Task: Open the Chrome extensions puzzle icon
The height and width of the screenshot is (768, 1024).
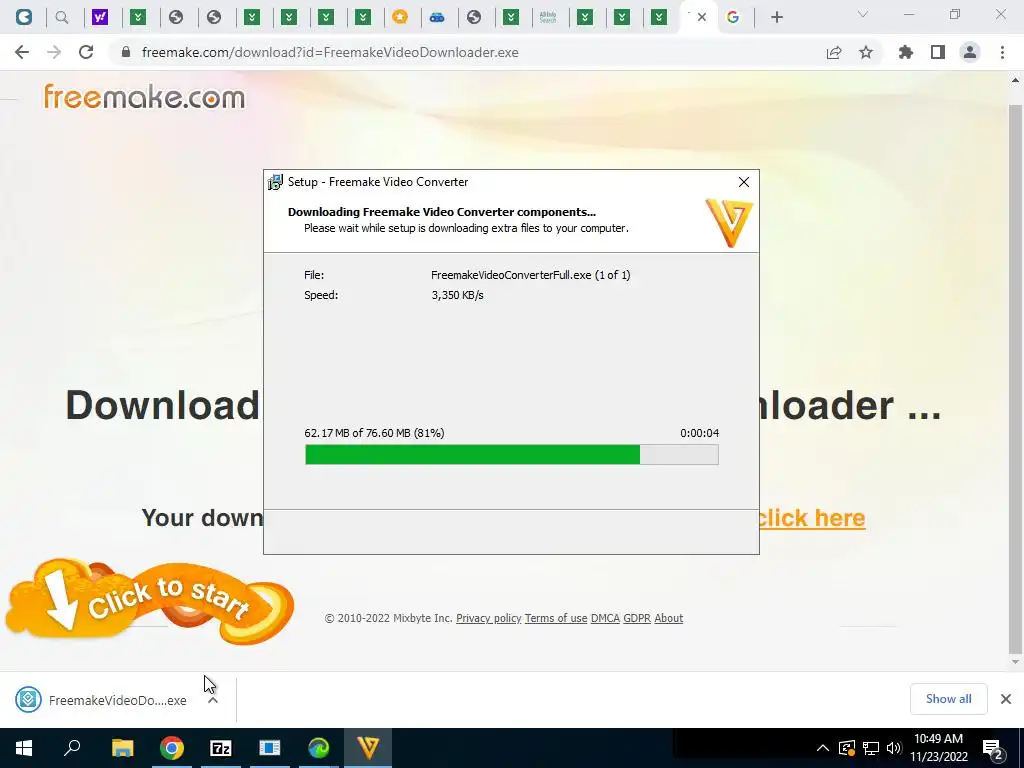Action: [905, 52]
